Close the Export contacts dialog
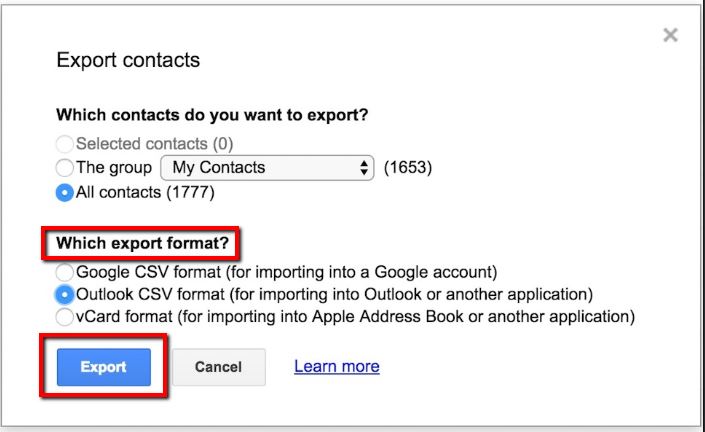705x432 pixels. click(x=670, y=36)
